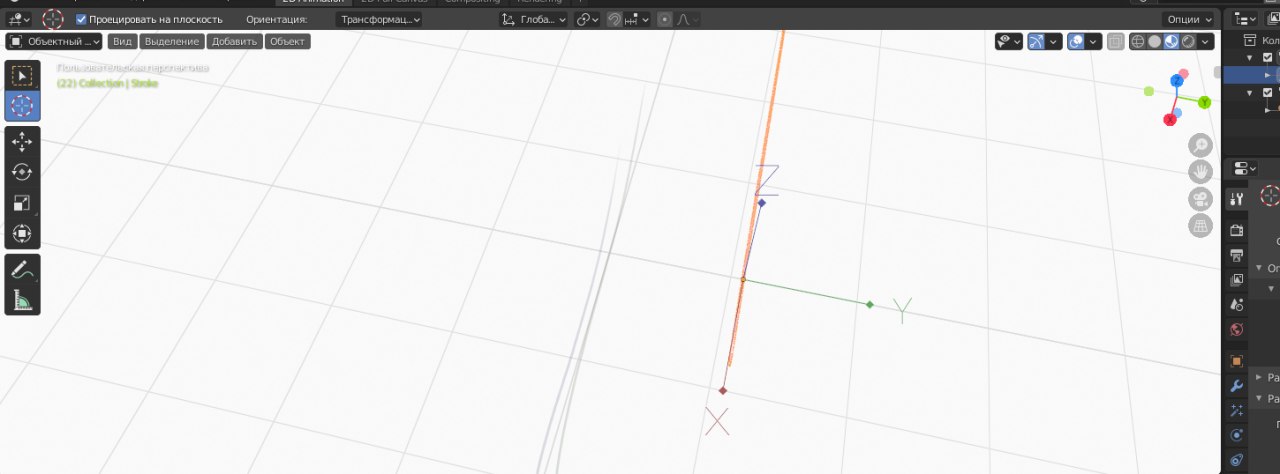The width and height of the screenshot is (1280, 474).
Task: Switch to solid shading mode
Action: click(1154, 41)
